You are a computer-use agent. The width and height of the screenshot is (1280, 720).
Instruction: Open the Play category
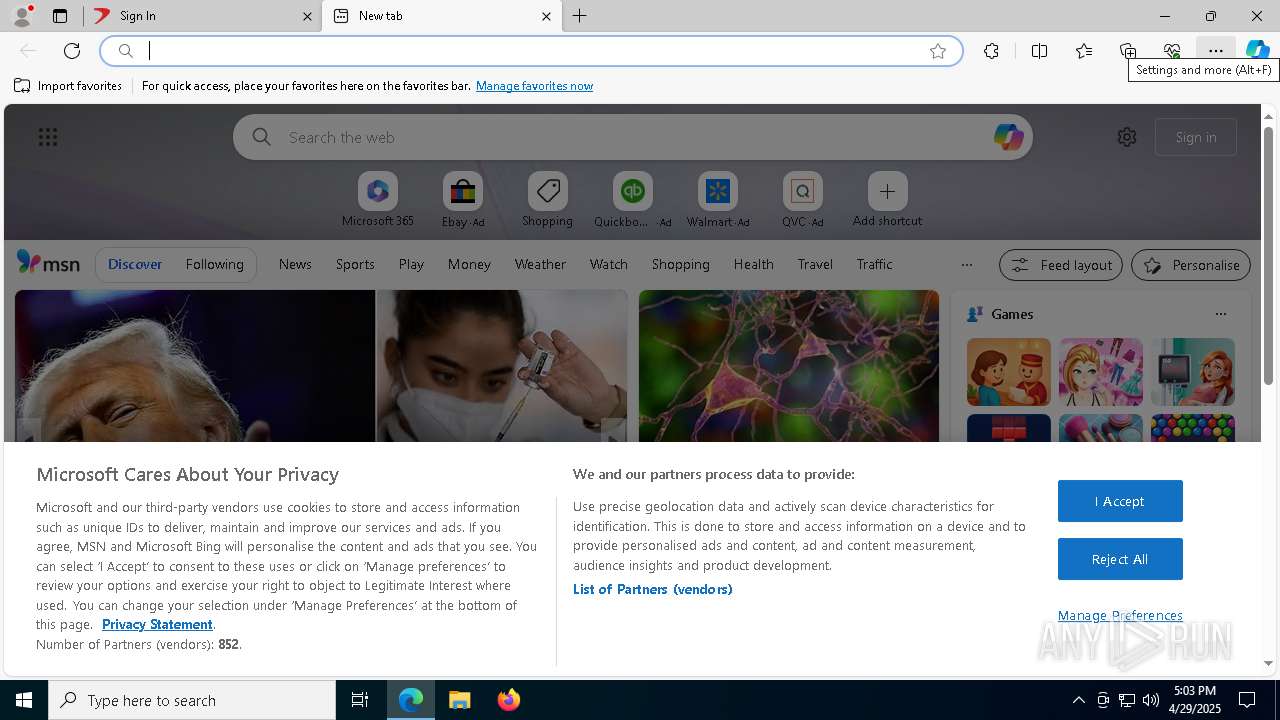click(411, 264)
